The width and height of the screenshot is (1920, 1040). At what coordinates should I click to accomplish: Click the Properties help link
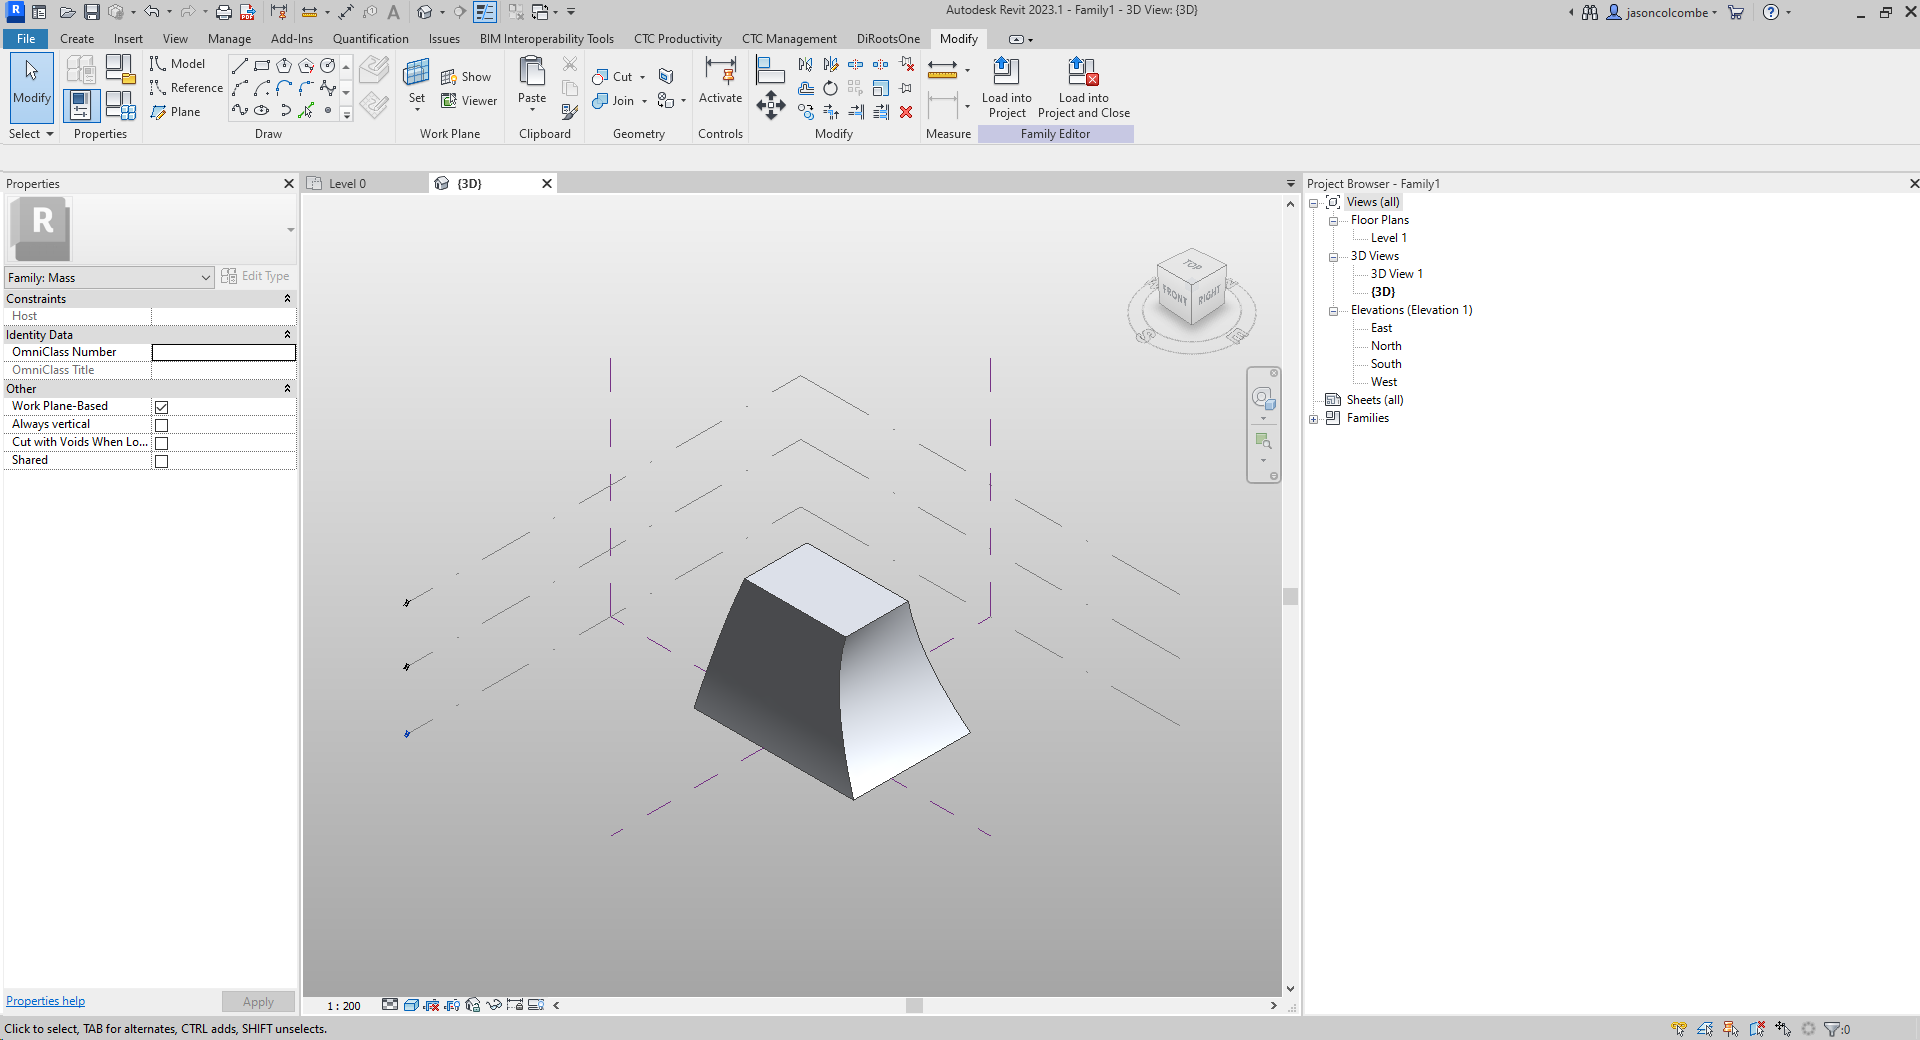[x=45, y=1000]
